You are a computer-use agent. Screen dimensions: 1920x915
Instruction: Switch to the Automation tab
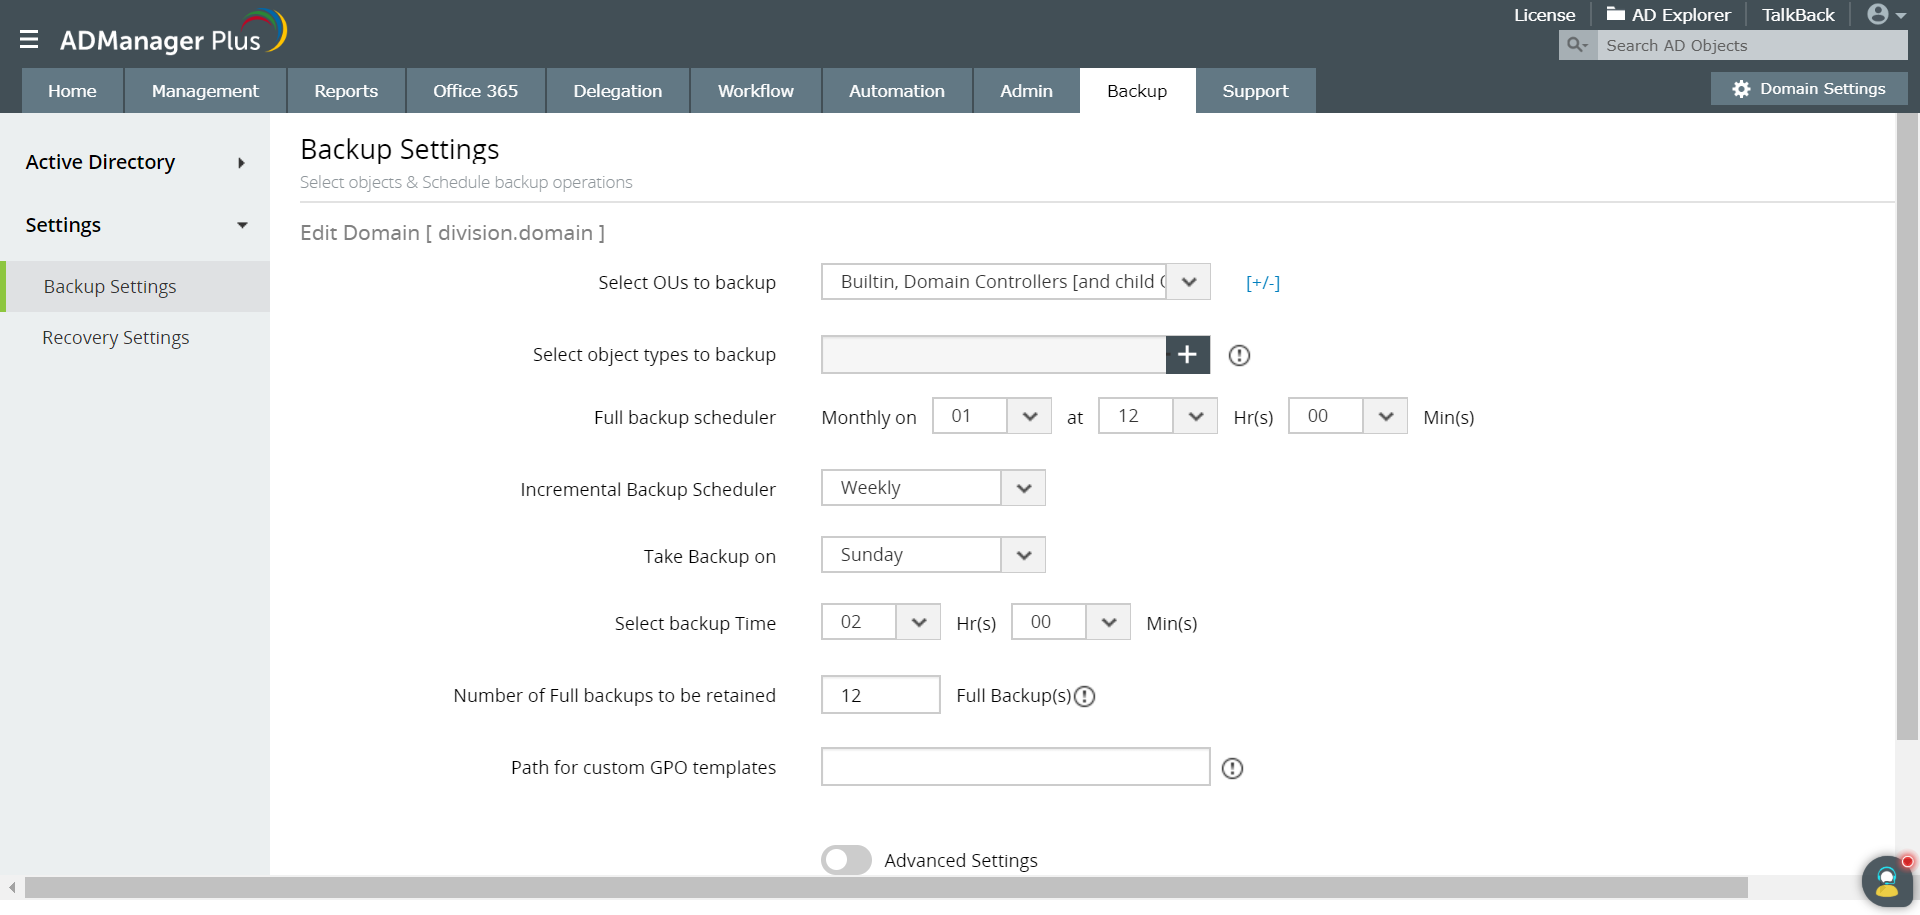point(896,91)
